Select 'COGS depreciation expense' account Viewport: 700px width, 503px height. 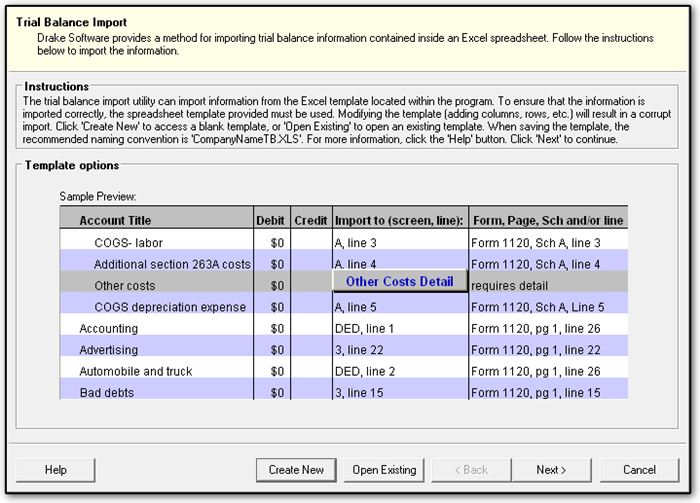tap(170, 307)
